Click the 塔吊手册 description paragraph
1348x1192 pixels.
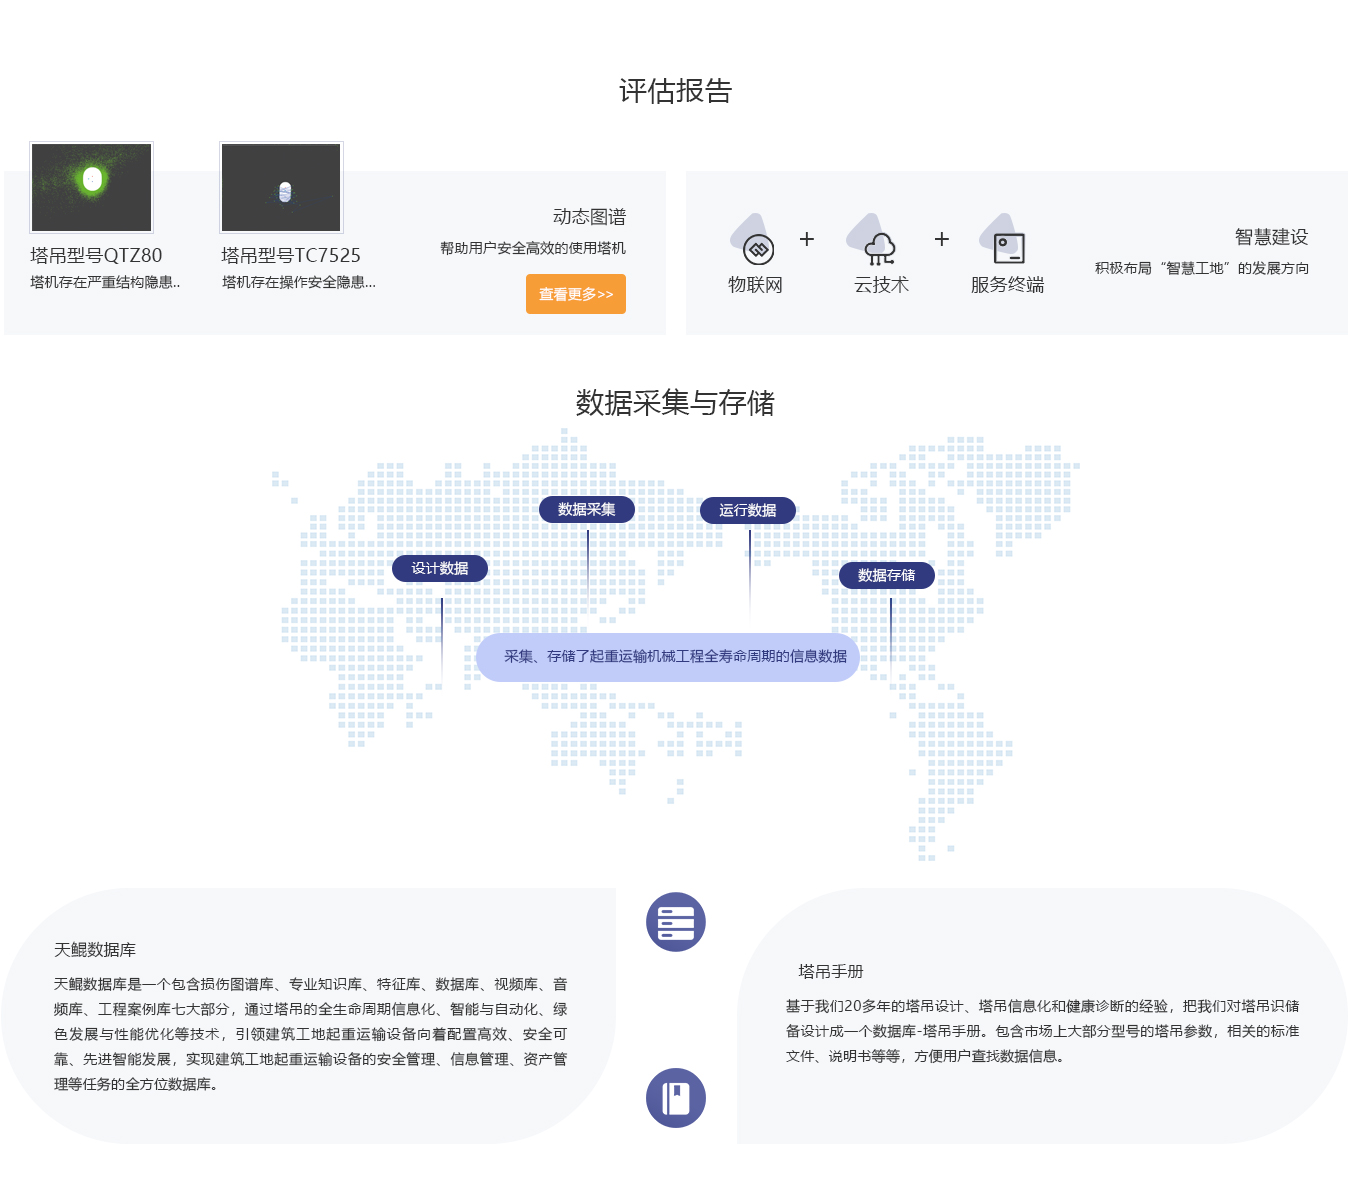[x=1043, y=1031]
